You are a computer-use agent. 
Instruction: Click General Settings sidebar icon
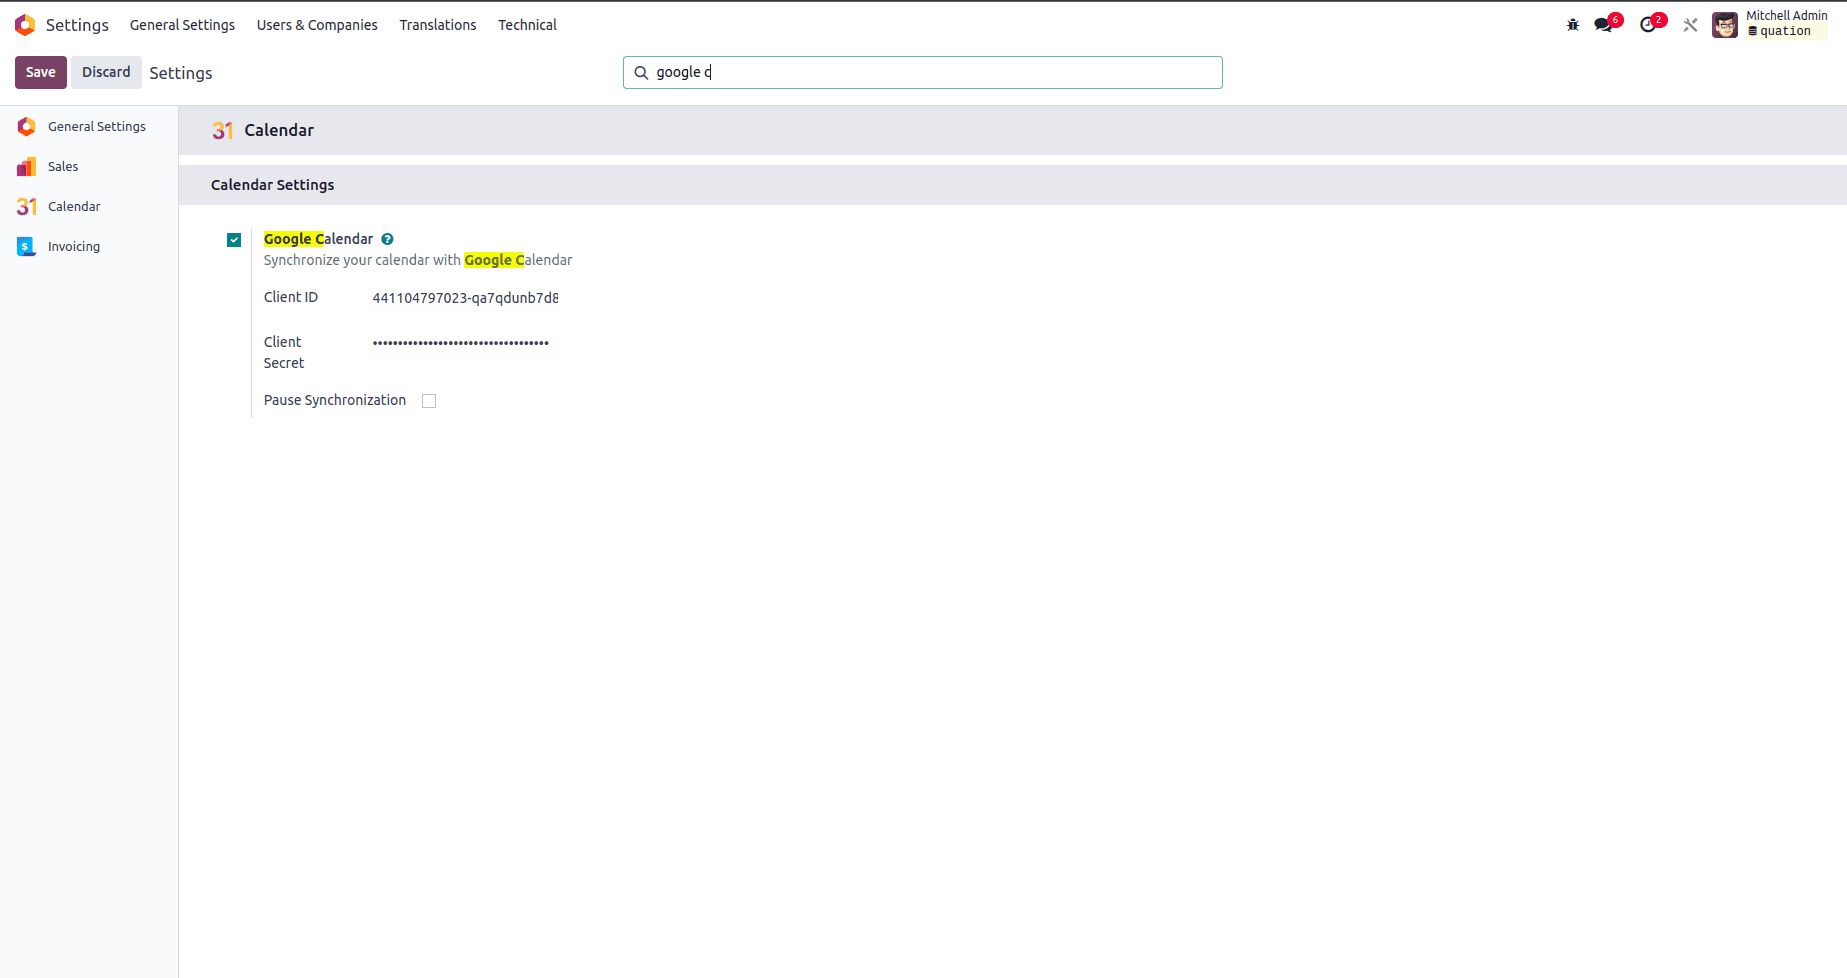click(x=27, y=127)
